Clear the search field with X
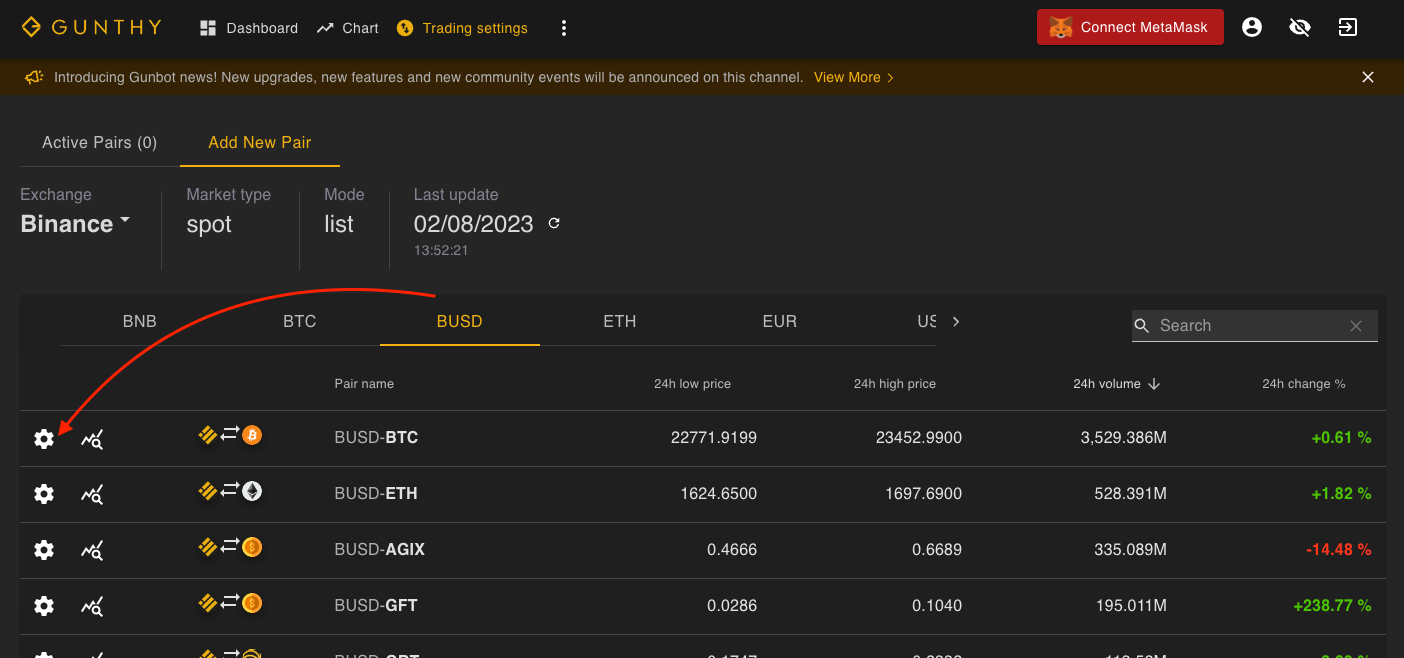 point(1356,326)
